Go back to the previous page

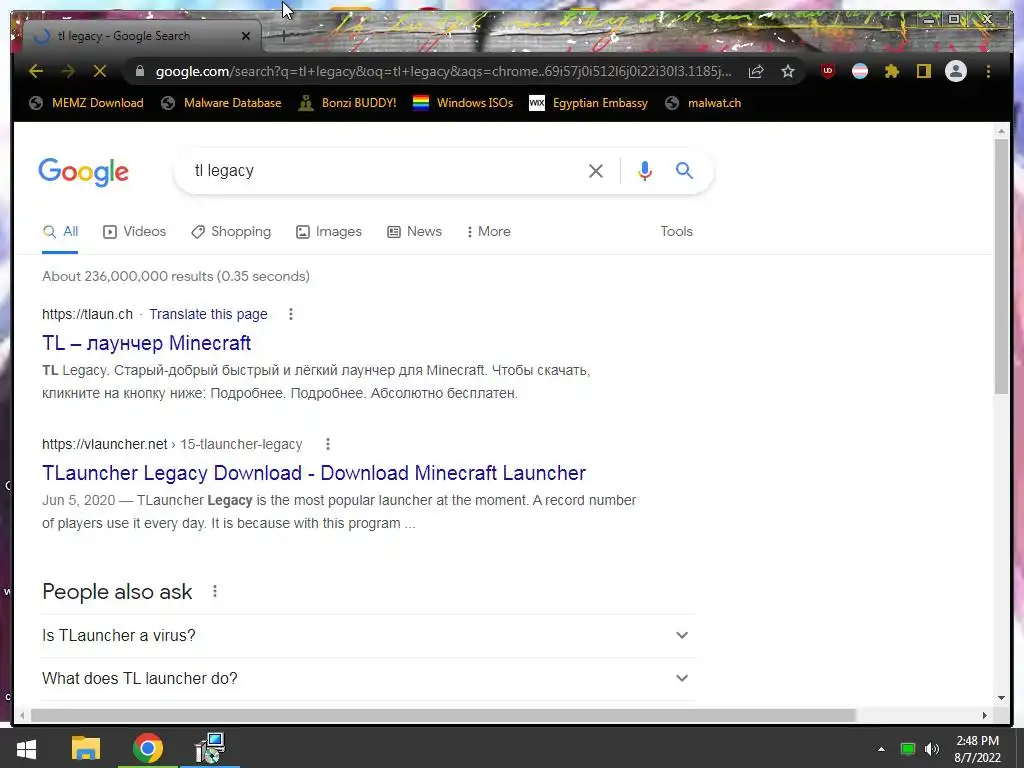[x=36, y=71]
